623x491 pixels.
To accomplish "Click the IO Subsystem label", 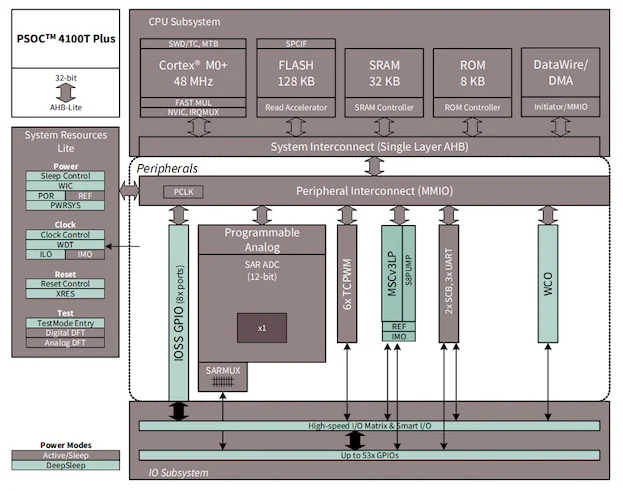I will (x=178, y=473).
